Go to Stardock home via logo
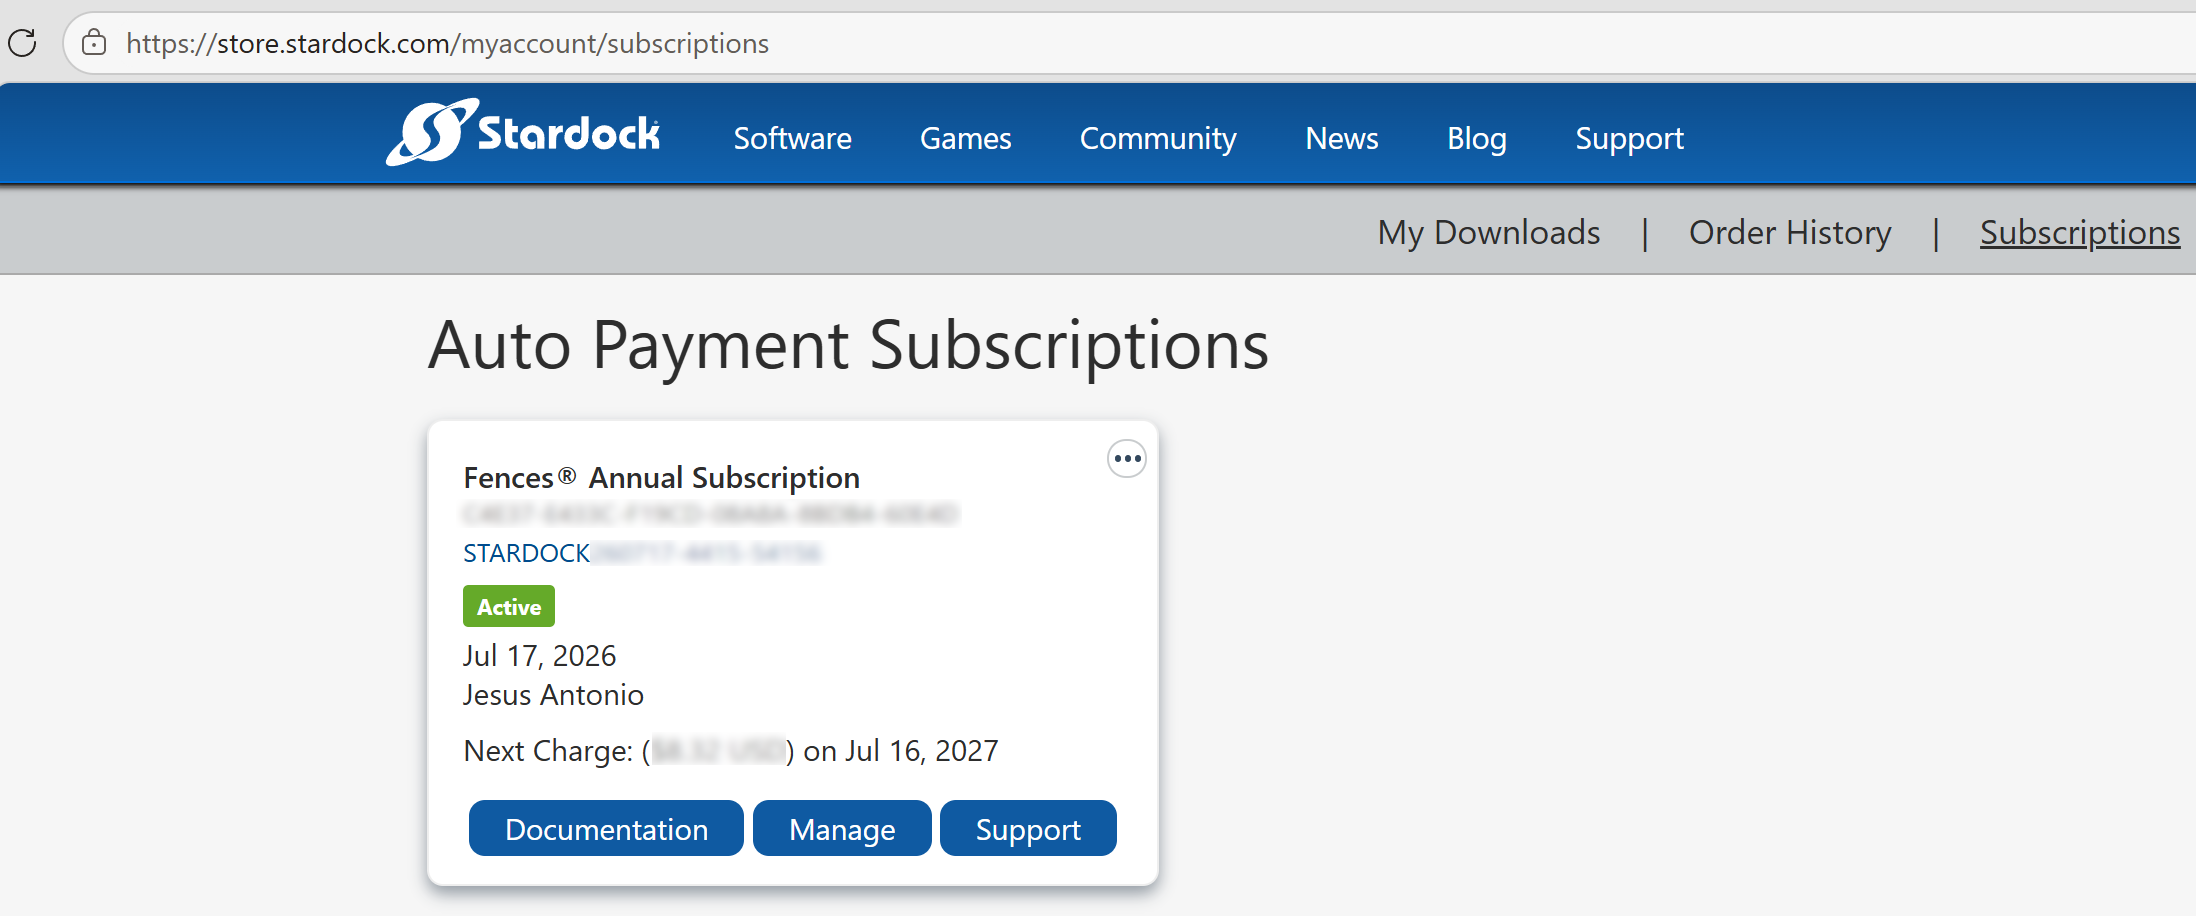Screen dimensions: 2196x916 [x=523, y=133]
